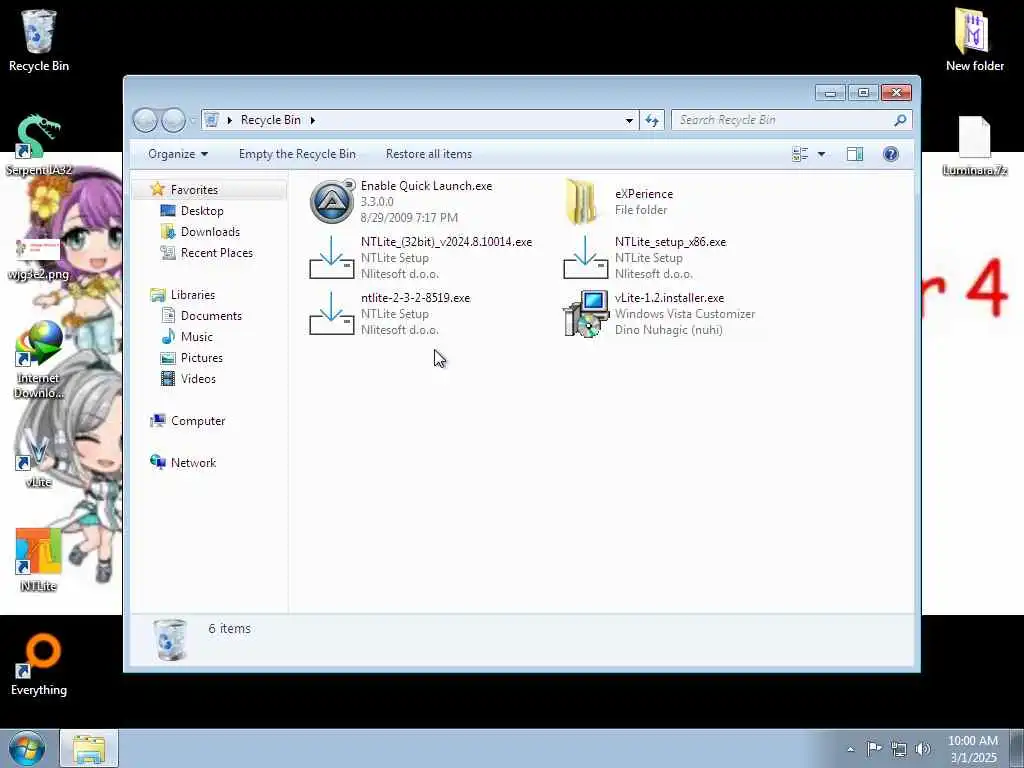Open NTLite desktop shortcut
The height and width of the screenshot is (768, 1024).
39,560
